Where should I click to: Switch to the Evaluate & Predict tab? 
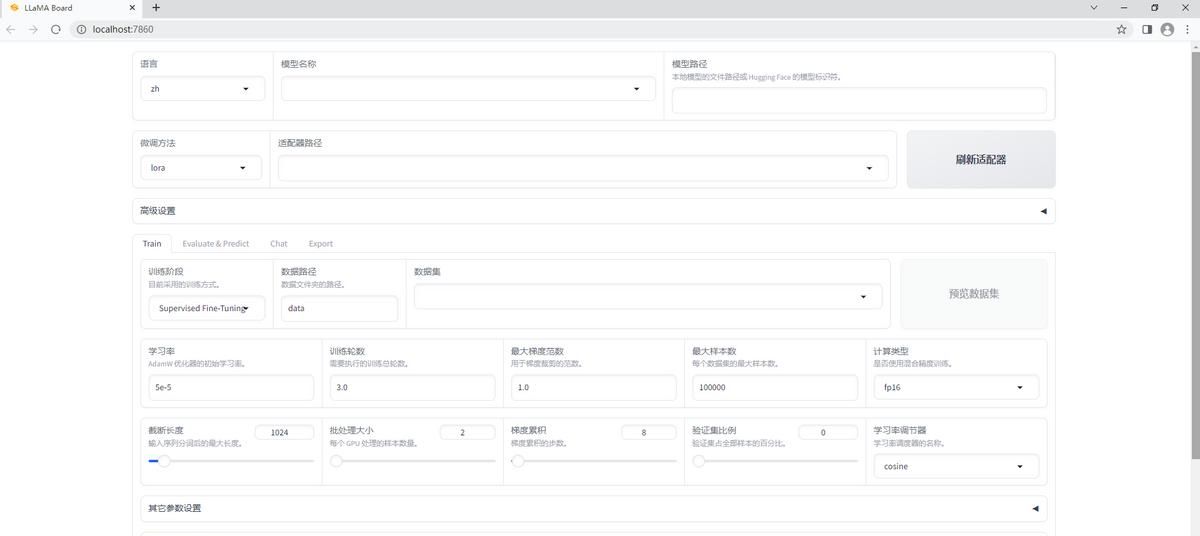(215, 244)
